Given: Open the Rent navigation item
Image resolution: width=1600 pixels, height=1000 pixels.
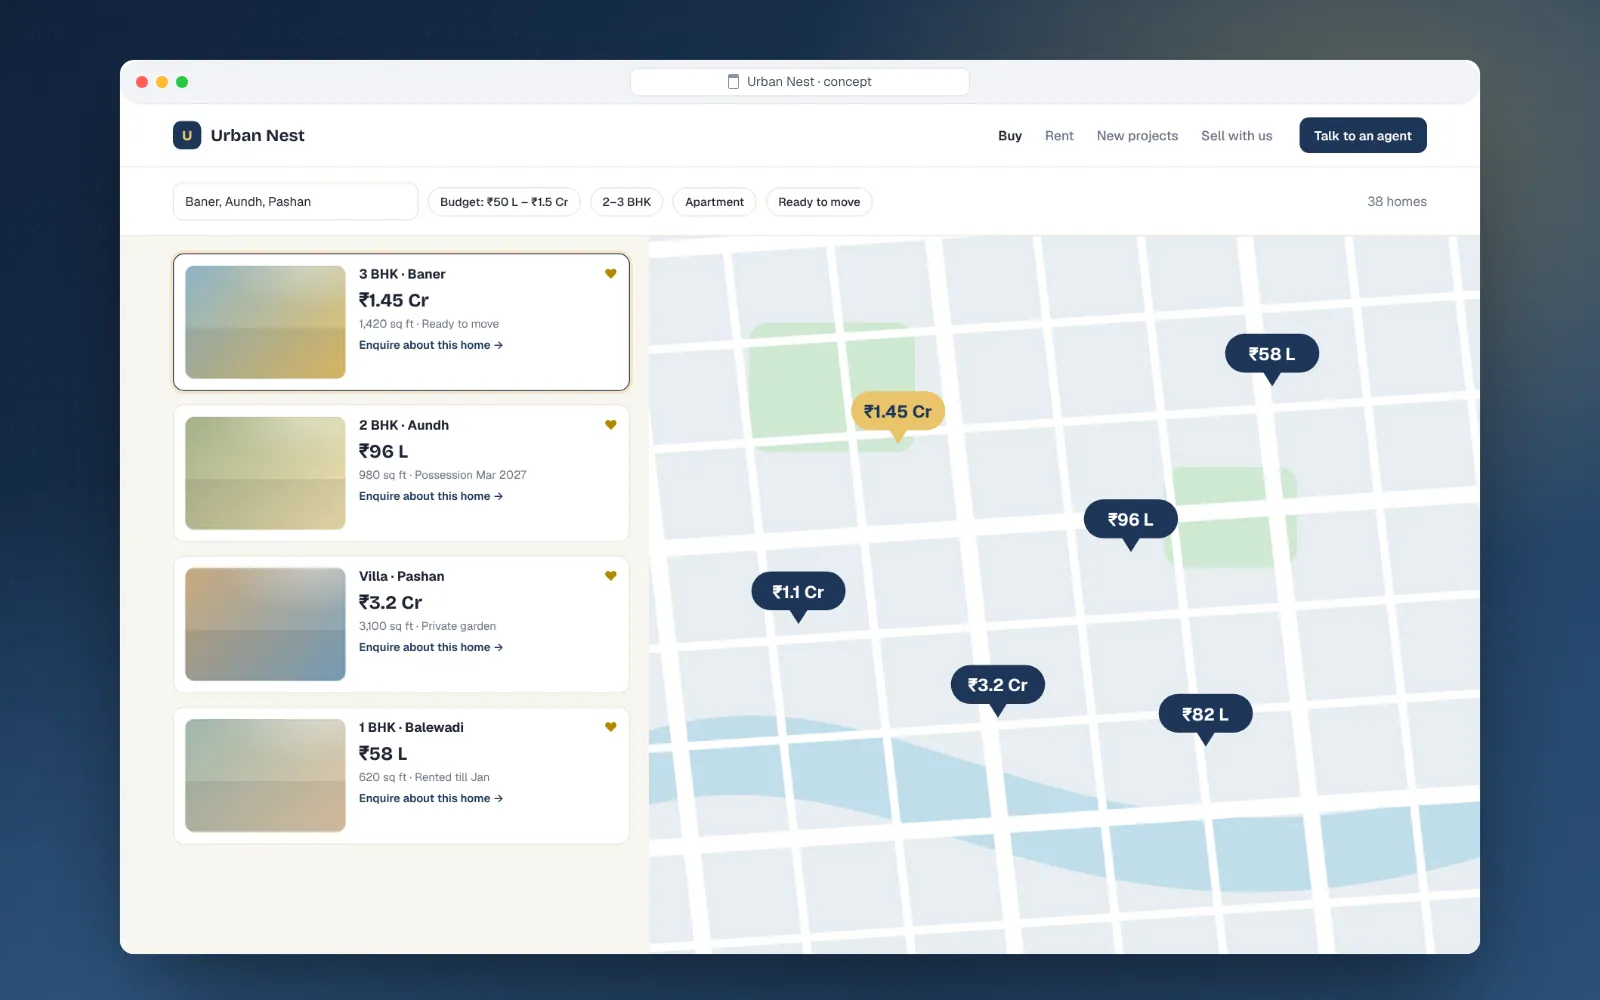Looking at the screenshot, I should click(1059, 136).
